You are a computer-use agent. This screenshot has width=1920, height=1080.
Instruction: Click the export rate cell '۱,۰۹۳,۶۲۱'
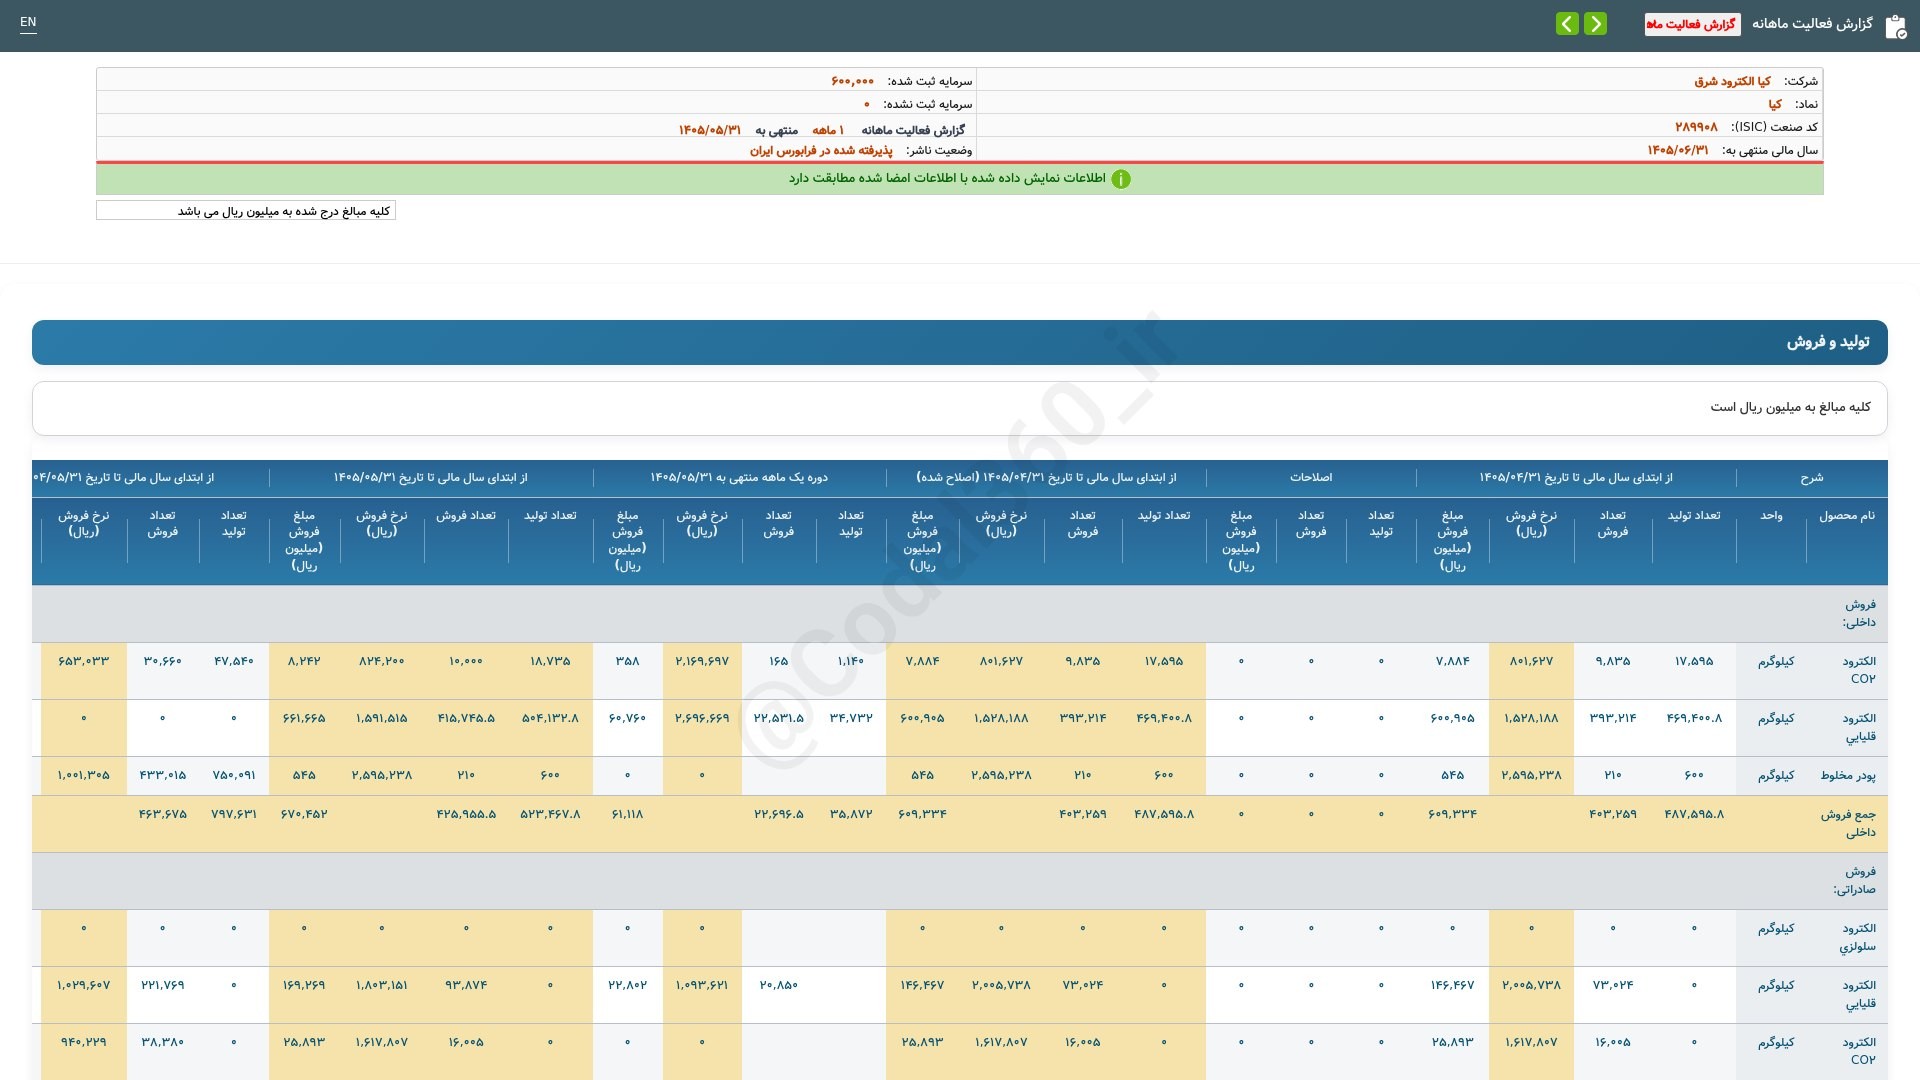(702, 985)
